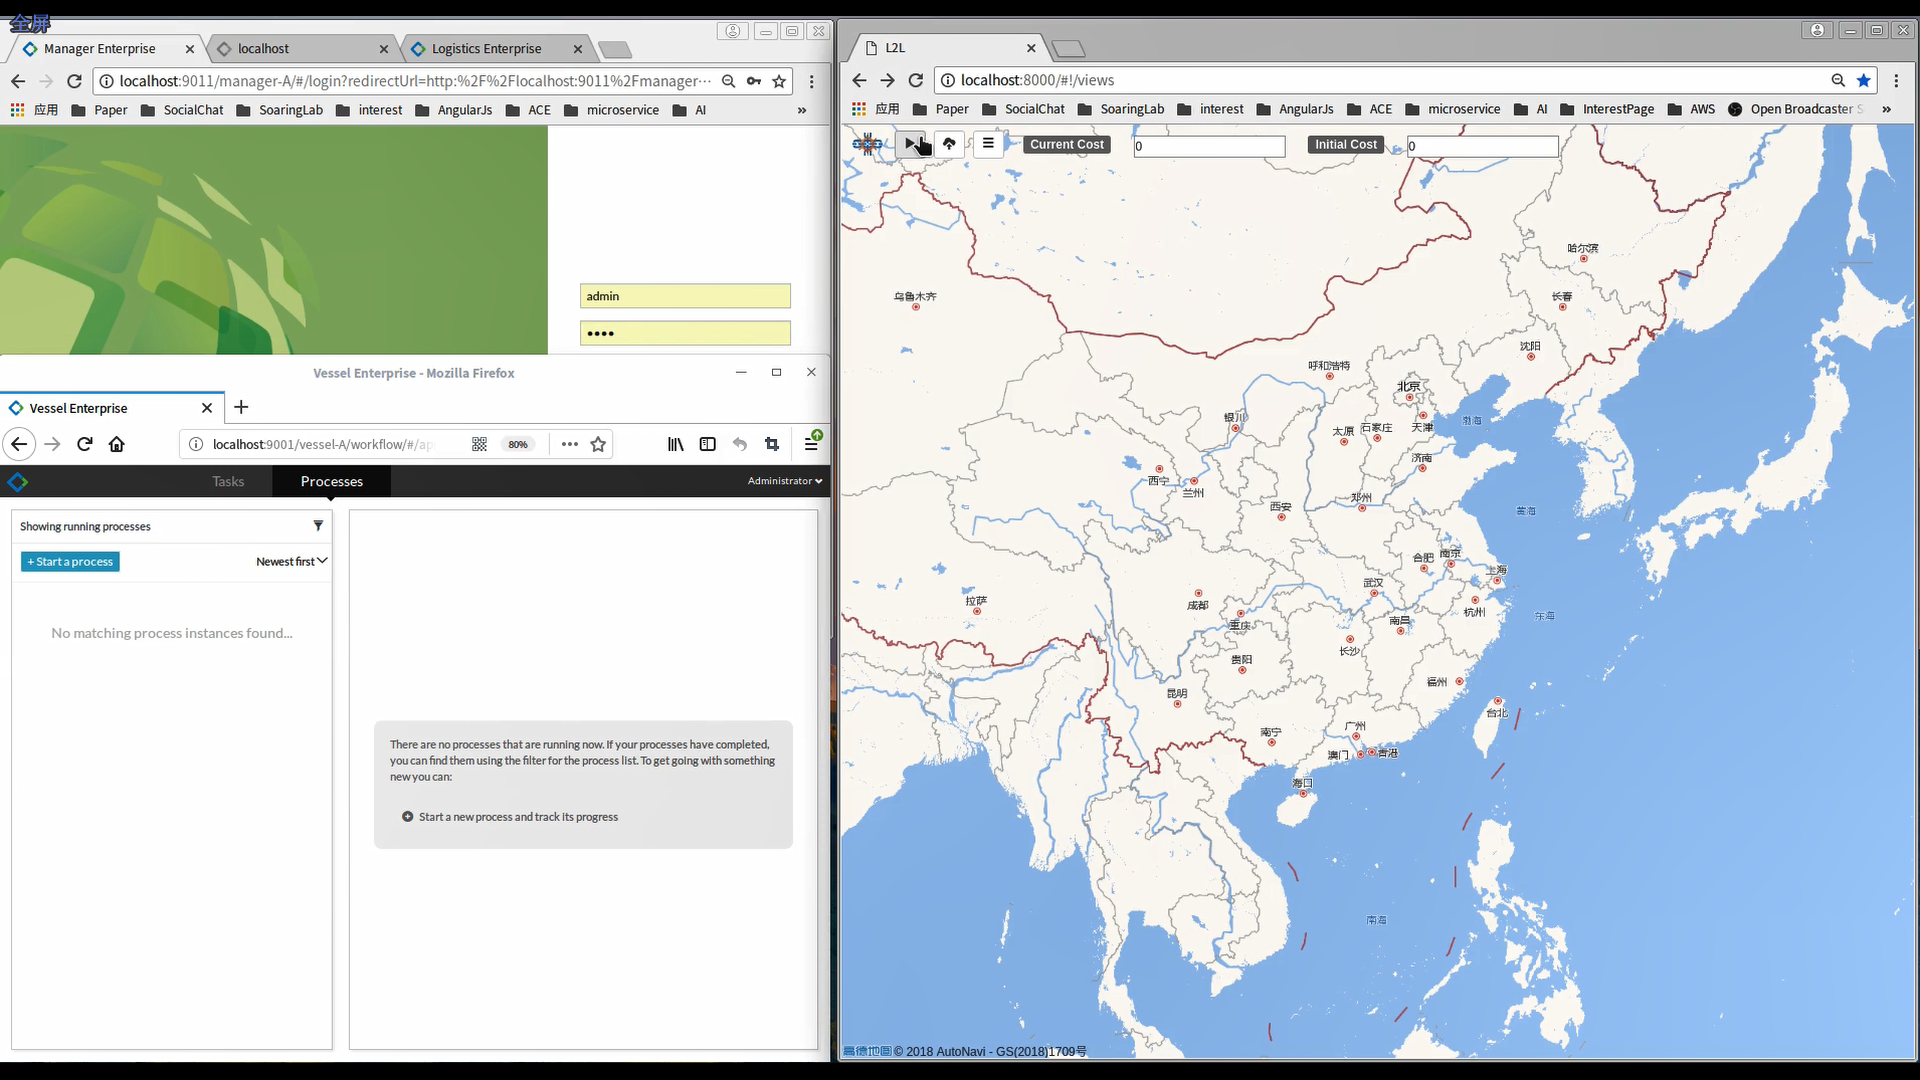Image resolution: width=1920 pixels, height=1080 pixels.
Task: Click the cloud upload icon on the map toolbar
Action: (949, 144)
